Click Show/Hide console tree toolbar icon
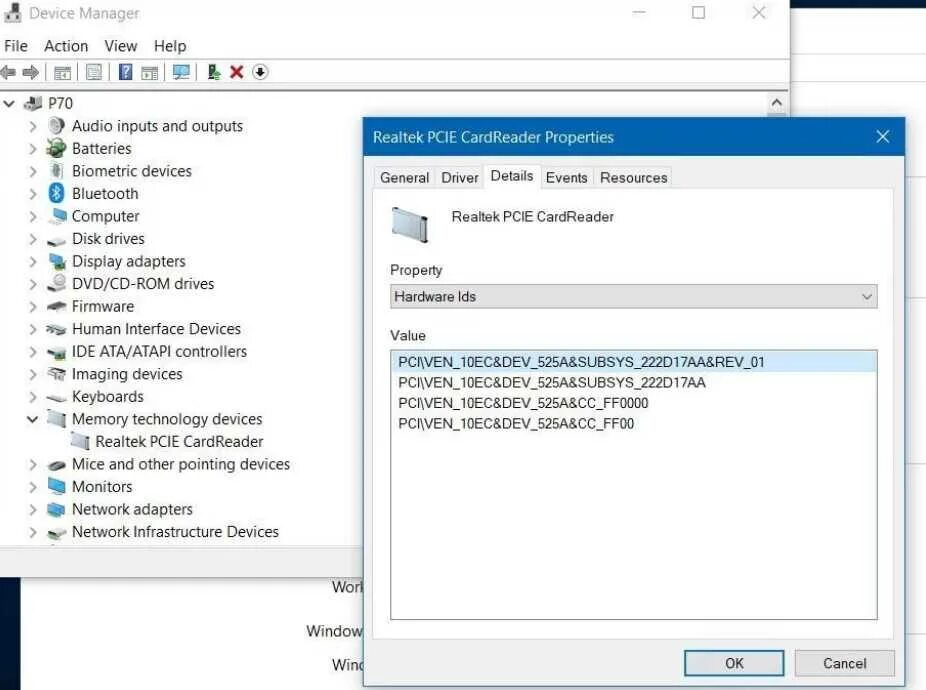The height and width of the screenshot is (690, 926). tap(62, 72)
